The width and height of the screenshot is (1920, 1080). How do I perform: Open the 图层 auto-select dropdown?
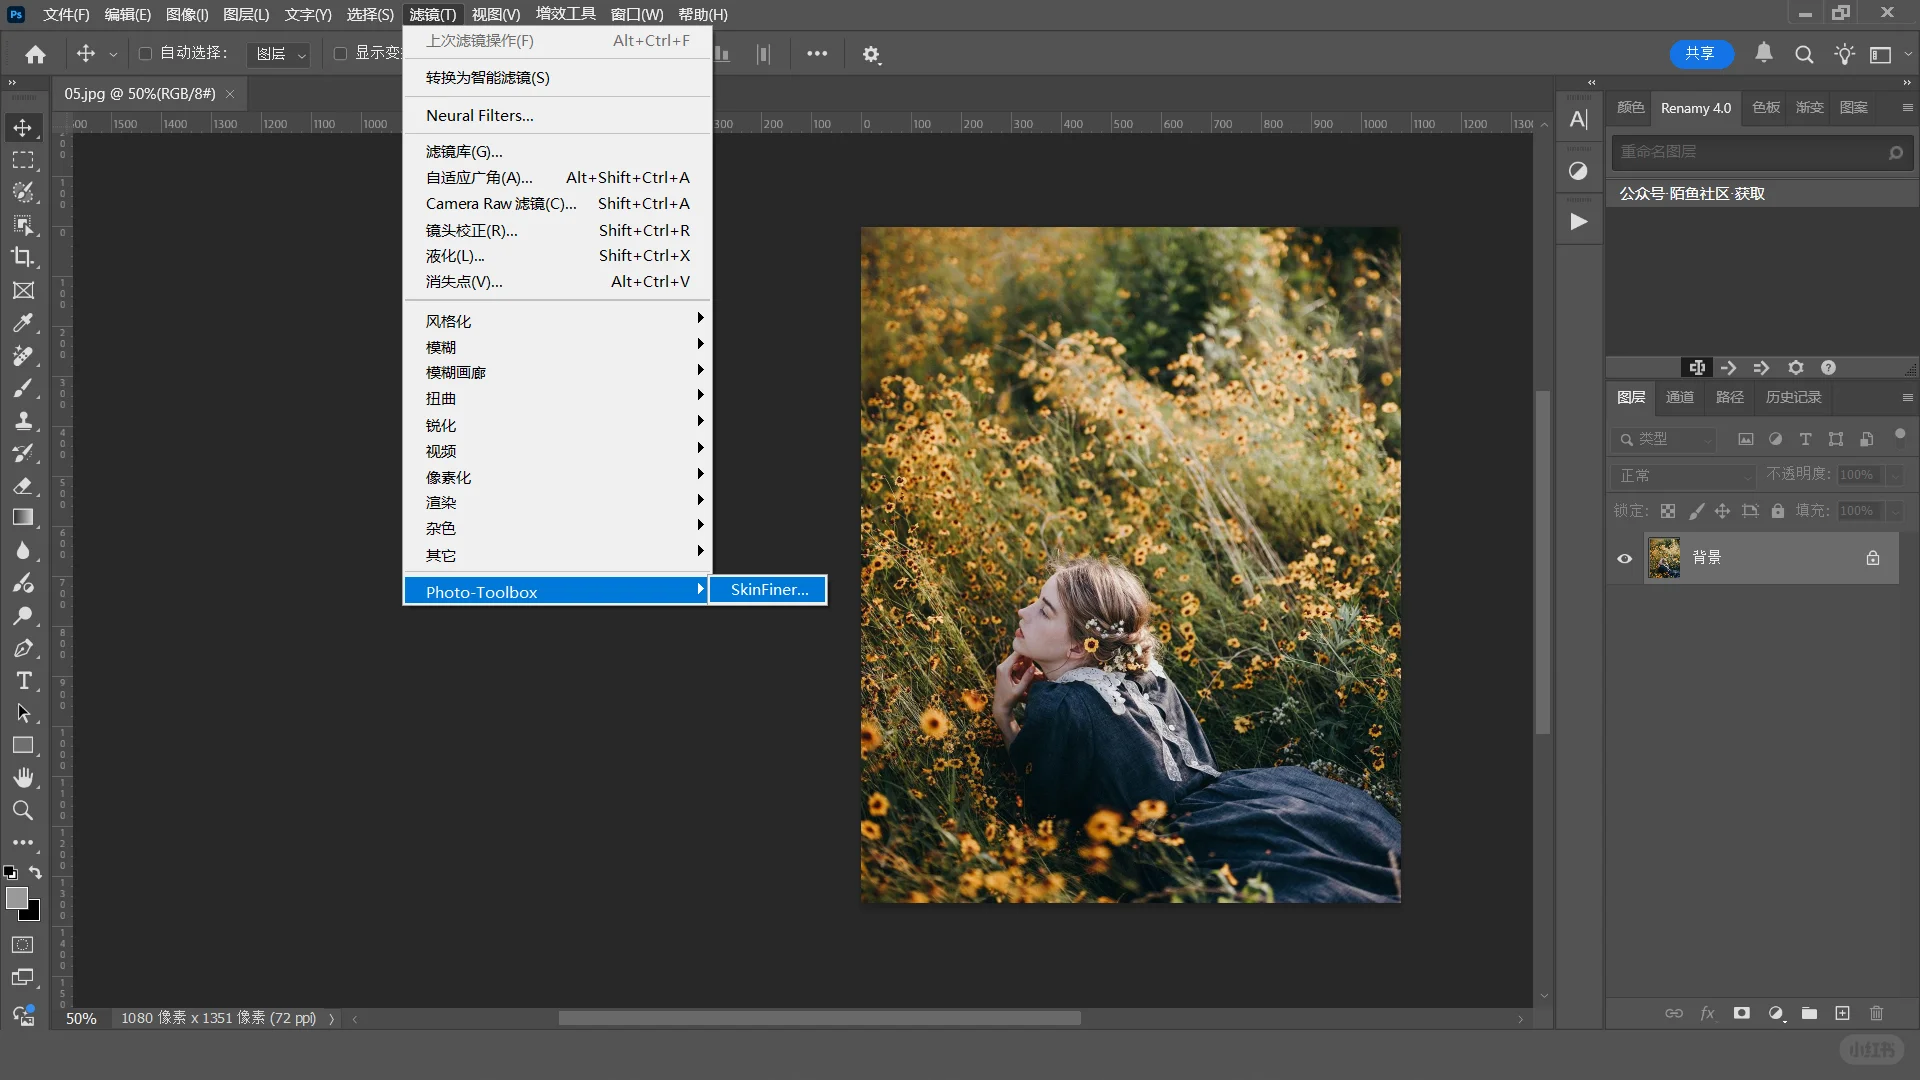[279, 54]
